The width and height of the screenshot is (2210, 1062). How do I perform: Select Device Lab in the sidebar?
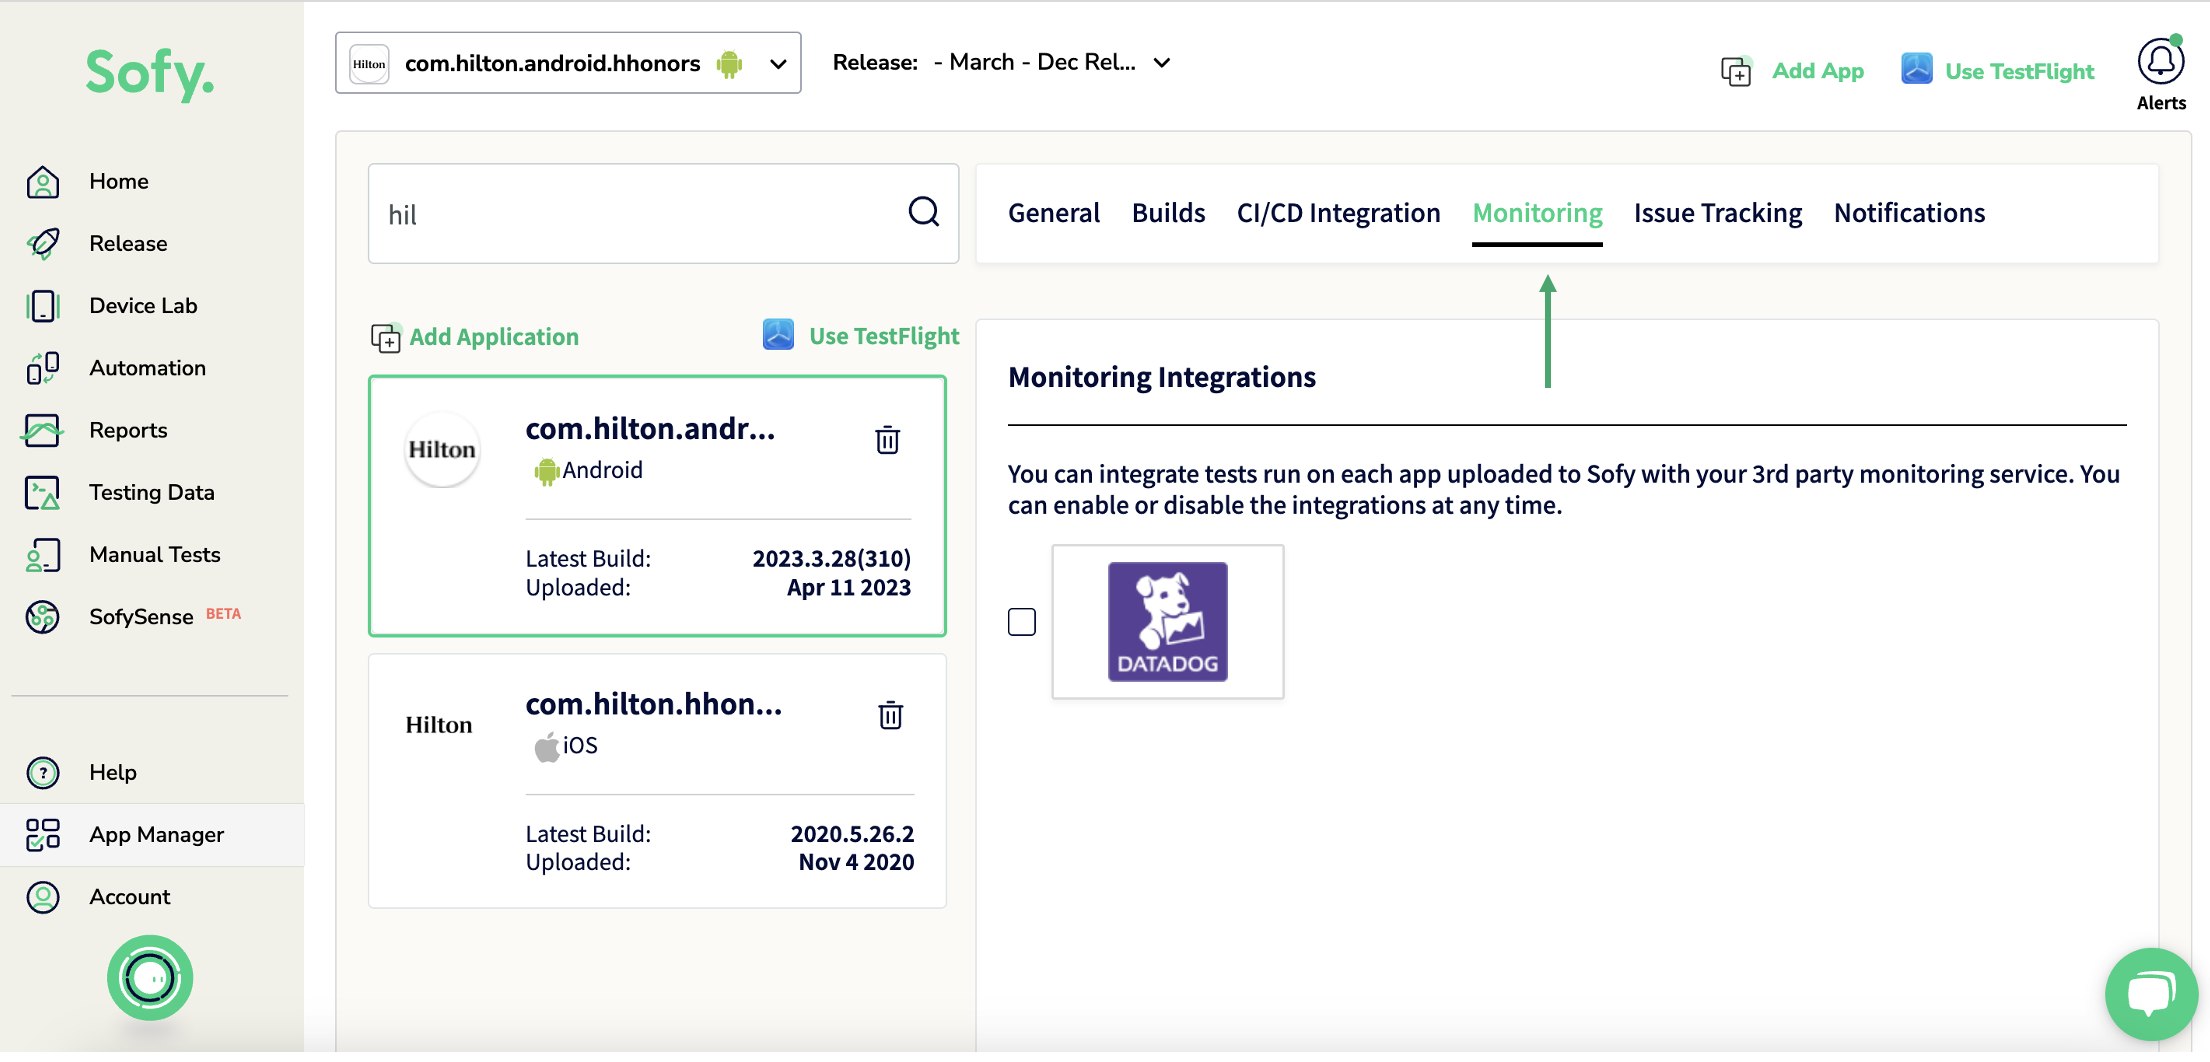pos(141,305)
